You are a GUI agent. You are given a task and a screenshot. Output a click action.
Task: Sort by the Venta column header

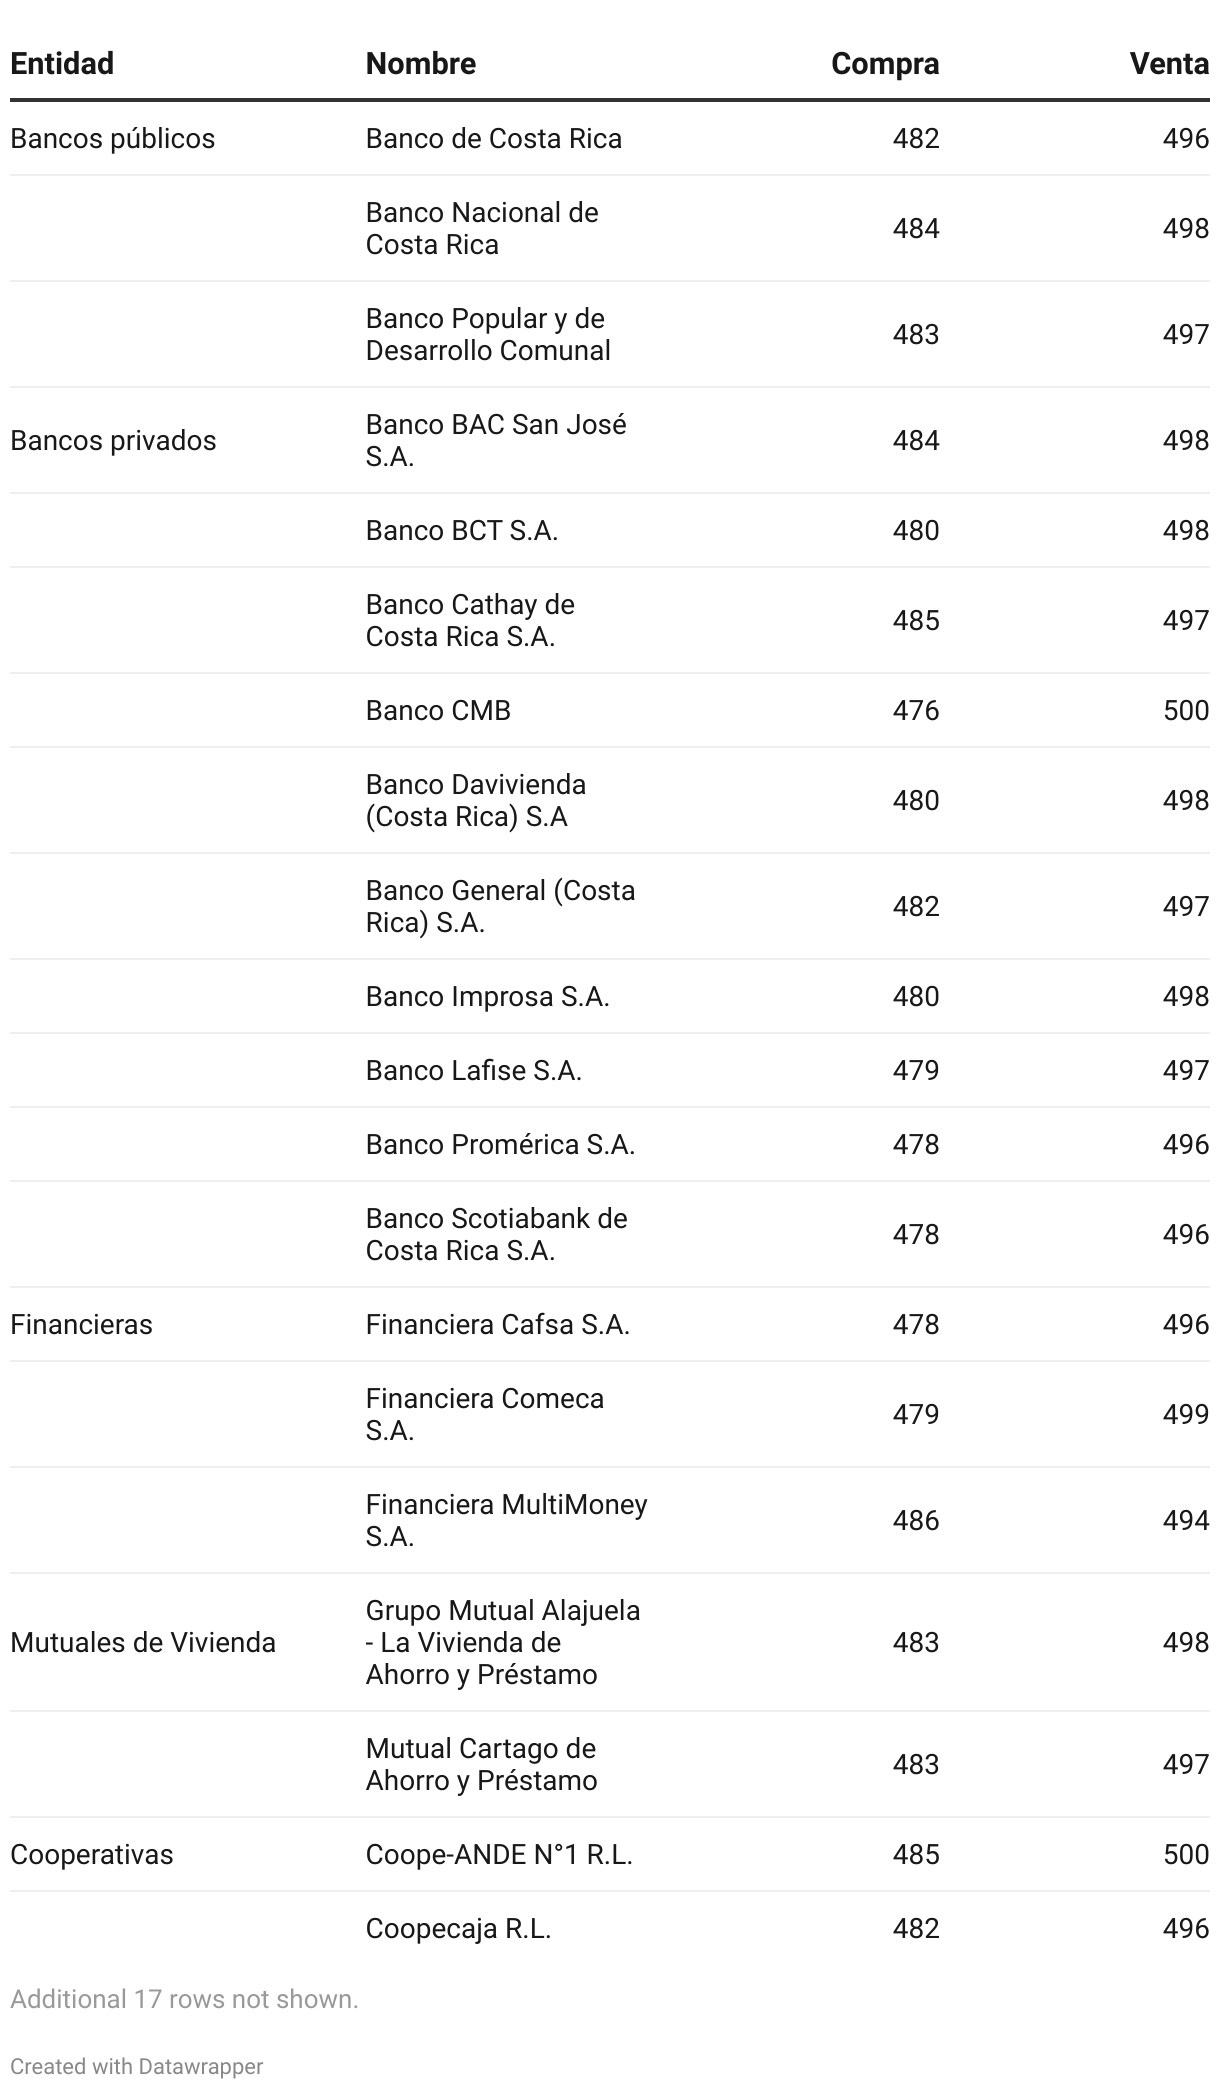pos(1168,64)
